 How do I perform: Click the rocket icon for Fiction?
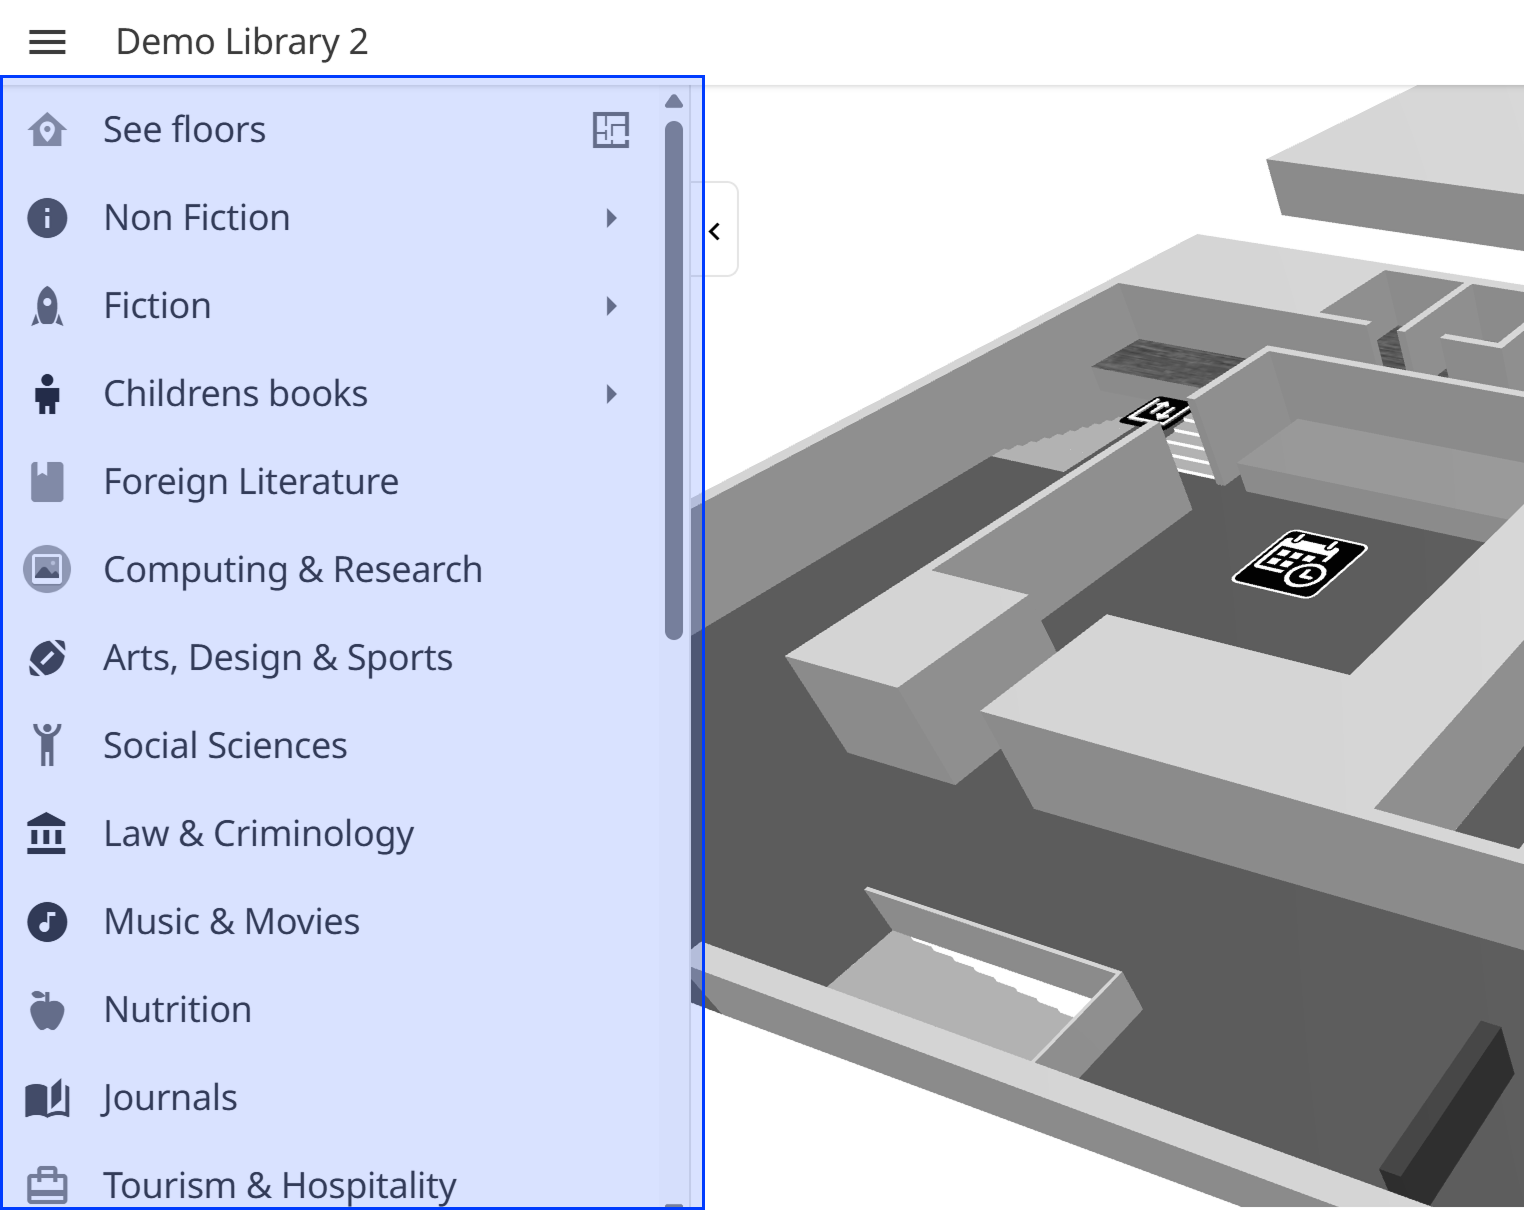47,306
